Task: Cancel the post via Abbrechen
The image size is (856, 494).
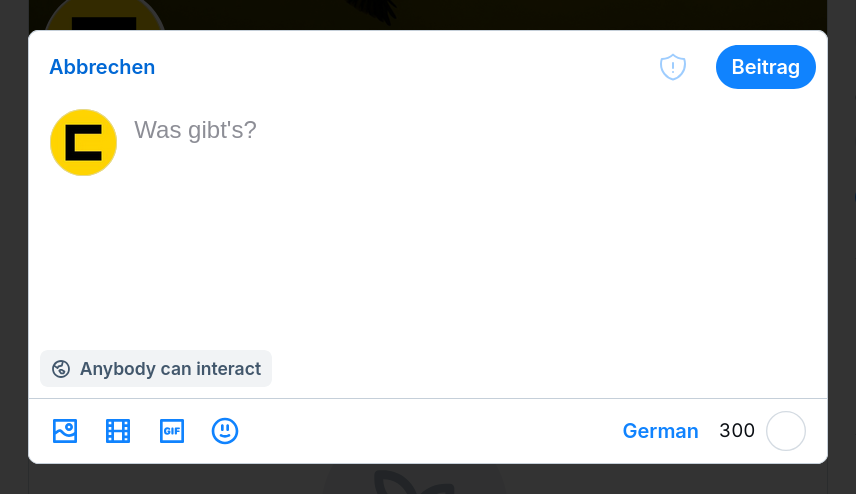Action: point(102,67)
